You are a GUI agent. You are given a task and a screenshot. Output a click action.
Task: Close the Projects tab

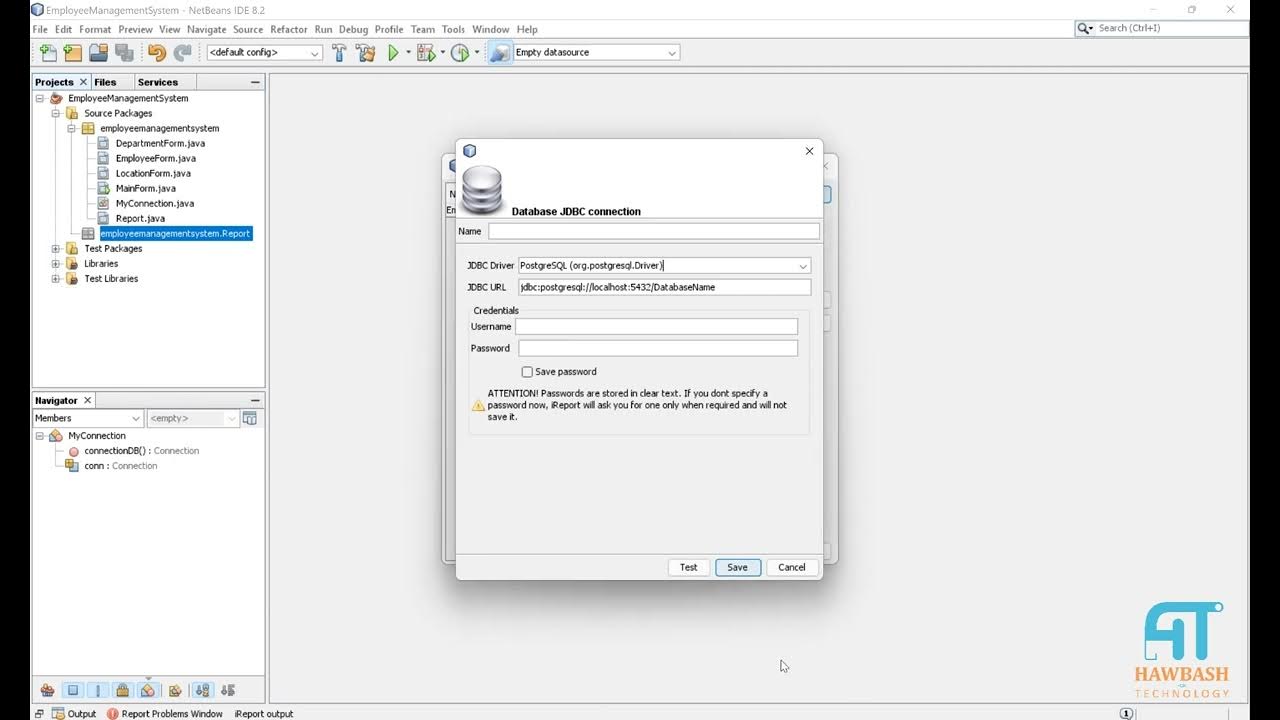coord(83,82)
